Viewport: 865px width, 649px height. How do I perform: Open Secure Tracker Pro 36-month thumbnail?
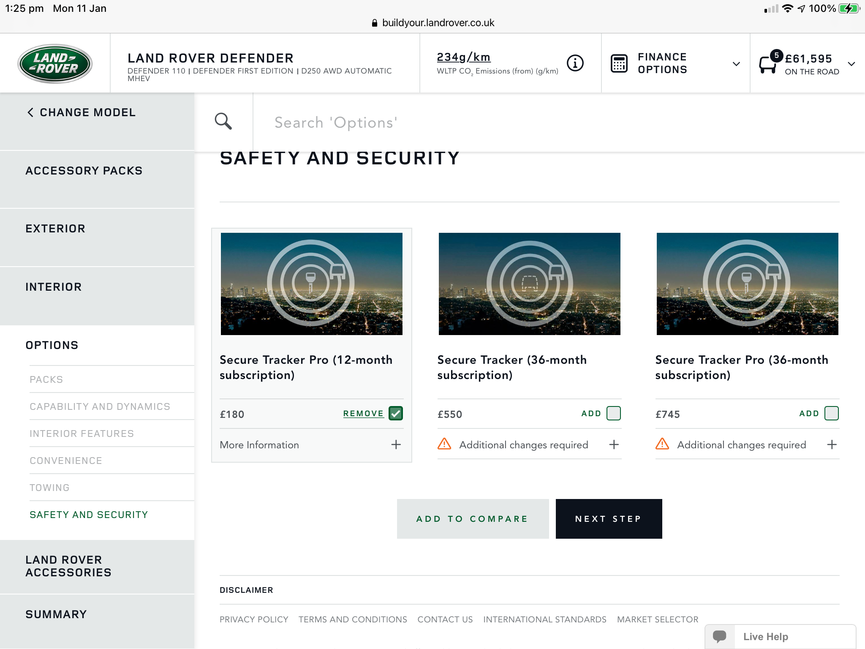747,284
